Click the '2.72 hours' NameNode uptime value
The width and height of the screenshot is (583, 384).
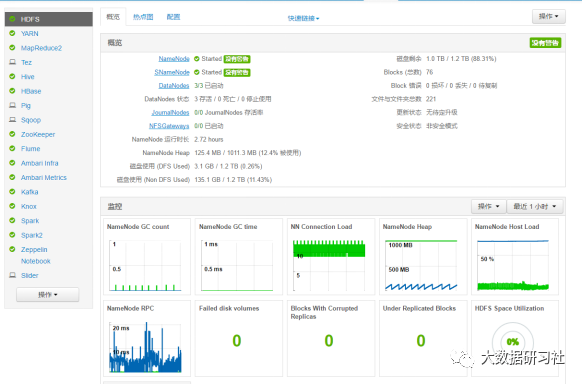point(209,139)
